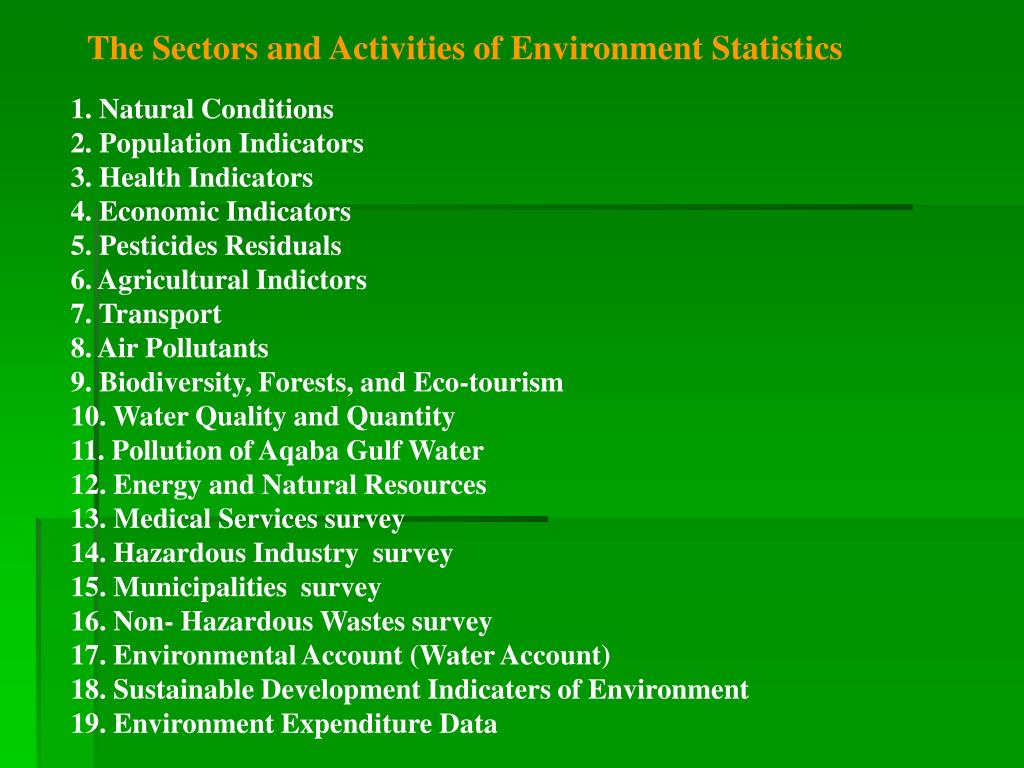Select '15. Municipalities survey'
Screen dimensions: 1024x768
[225, 588]
